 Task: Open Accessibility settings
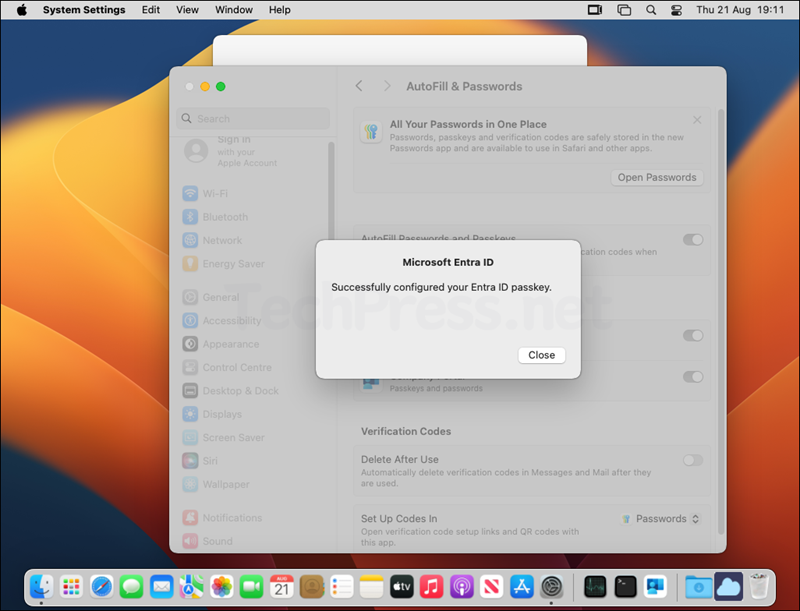pos(221,321)
